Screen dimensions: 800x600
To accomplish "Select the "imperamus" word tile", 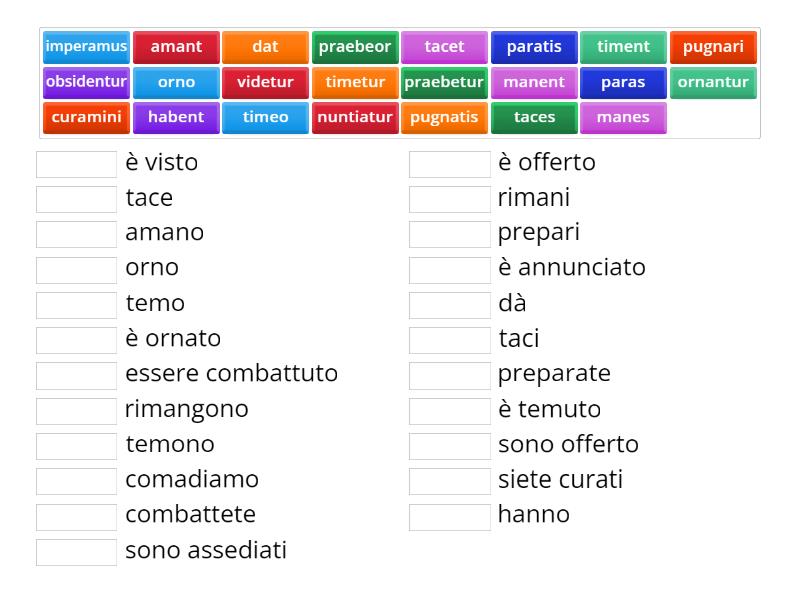I will (85, 45).
